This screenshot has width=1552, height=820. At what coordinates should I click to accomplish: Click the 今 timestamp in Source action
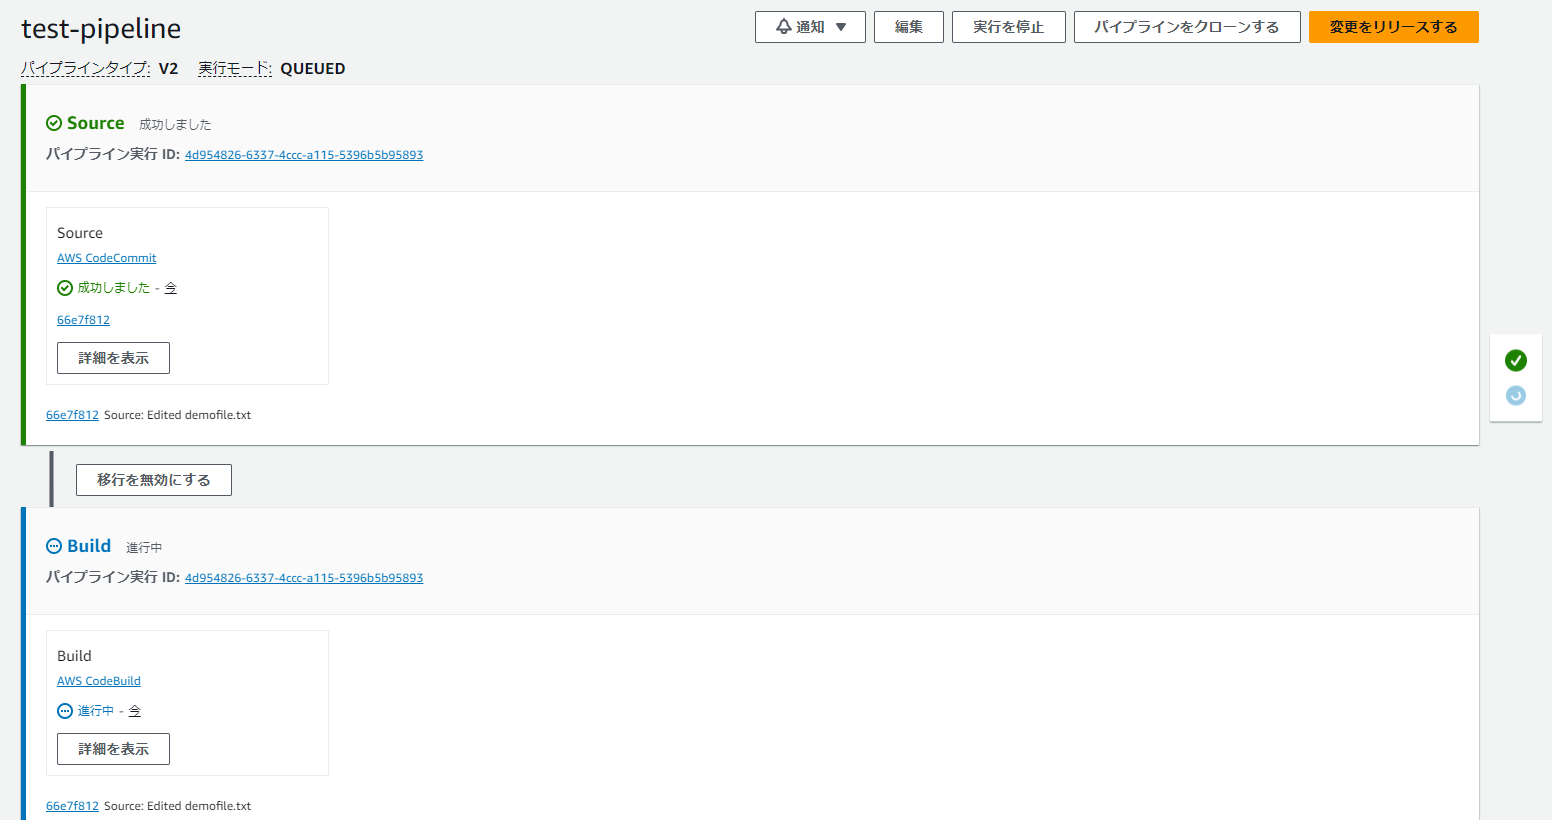[171, 288]
